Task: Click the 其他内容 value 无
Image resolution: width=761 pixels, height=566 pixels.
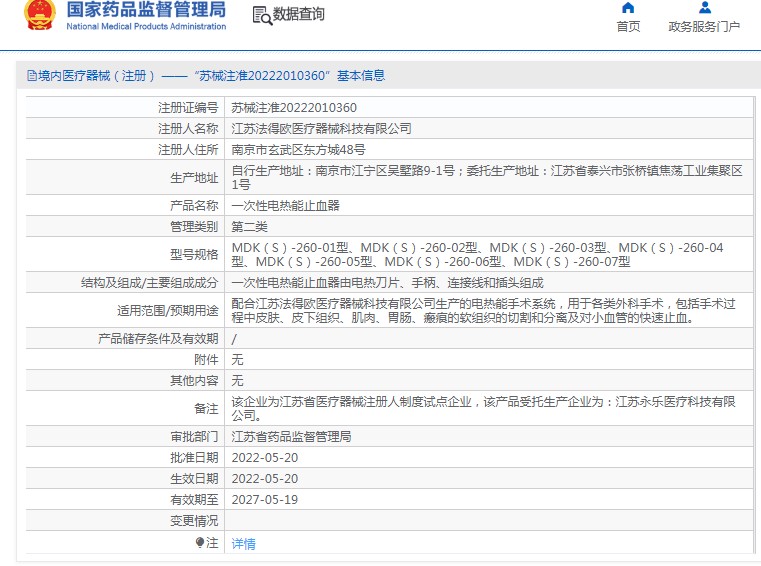Action: tap(237, 380)
